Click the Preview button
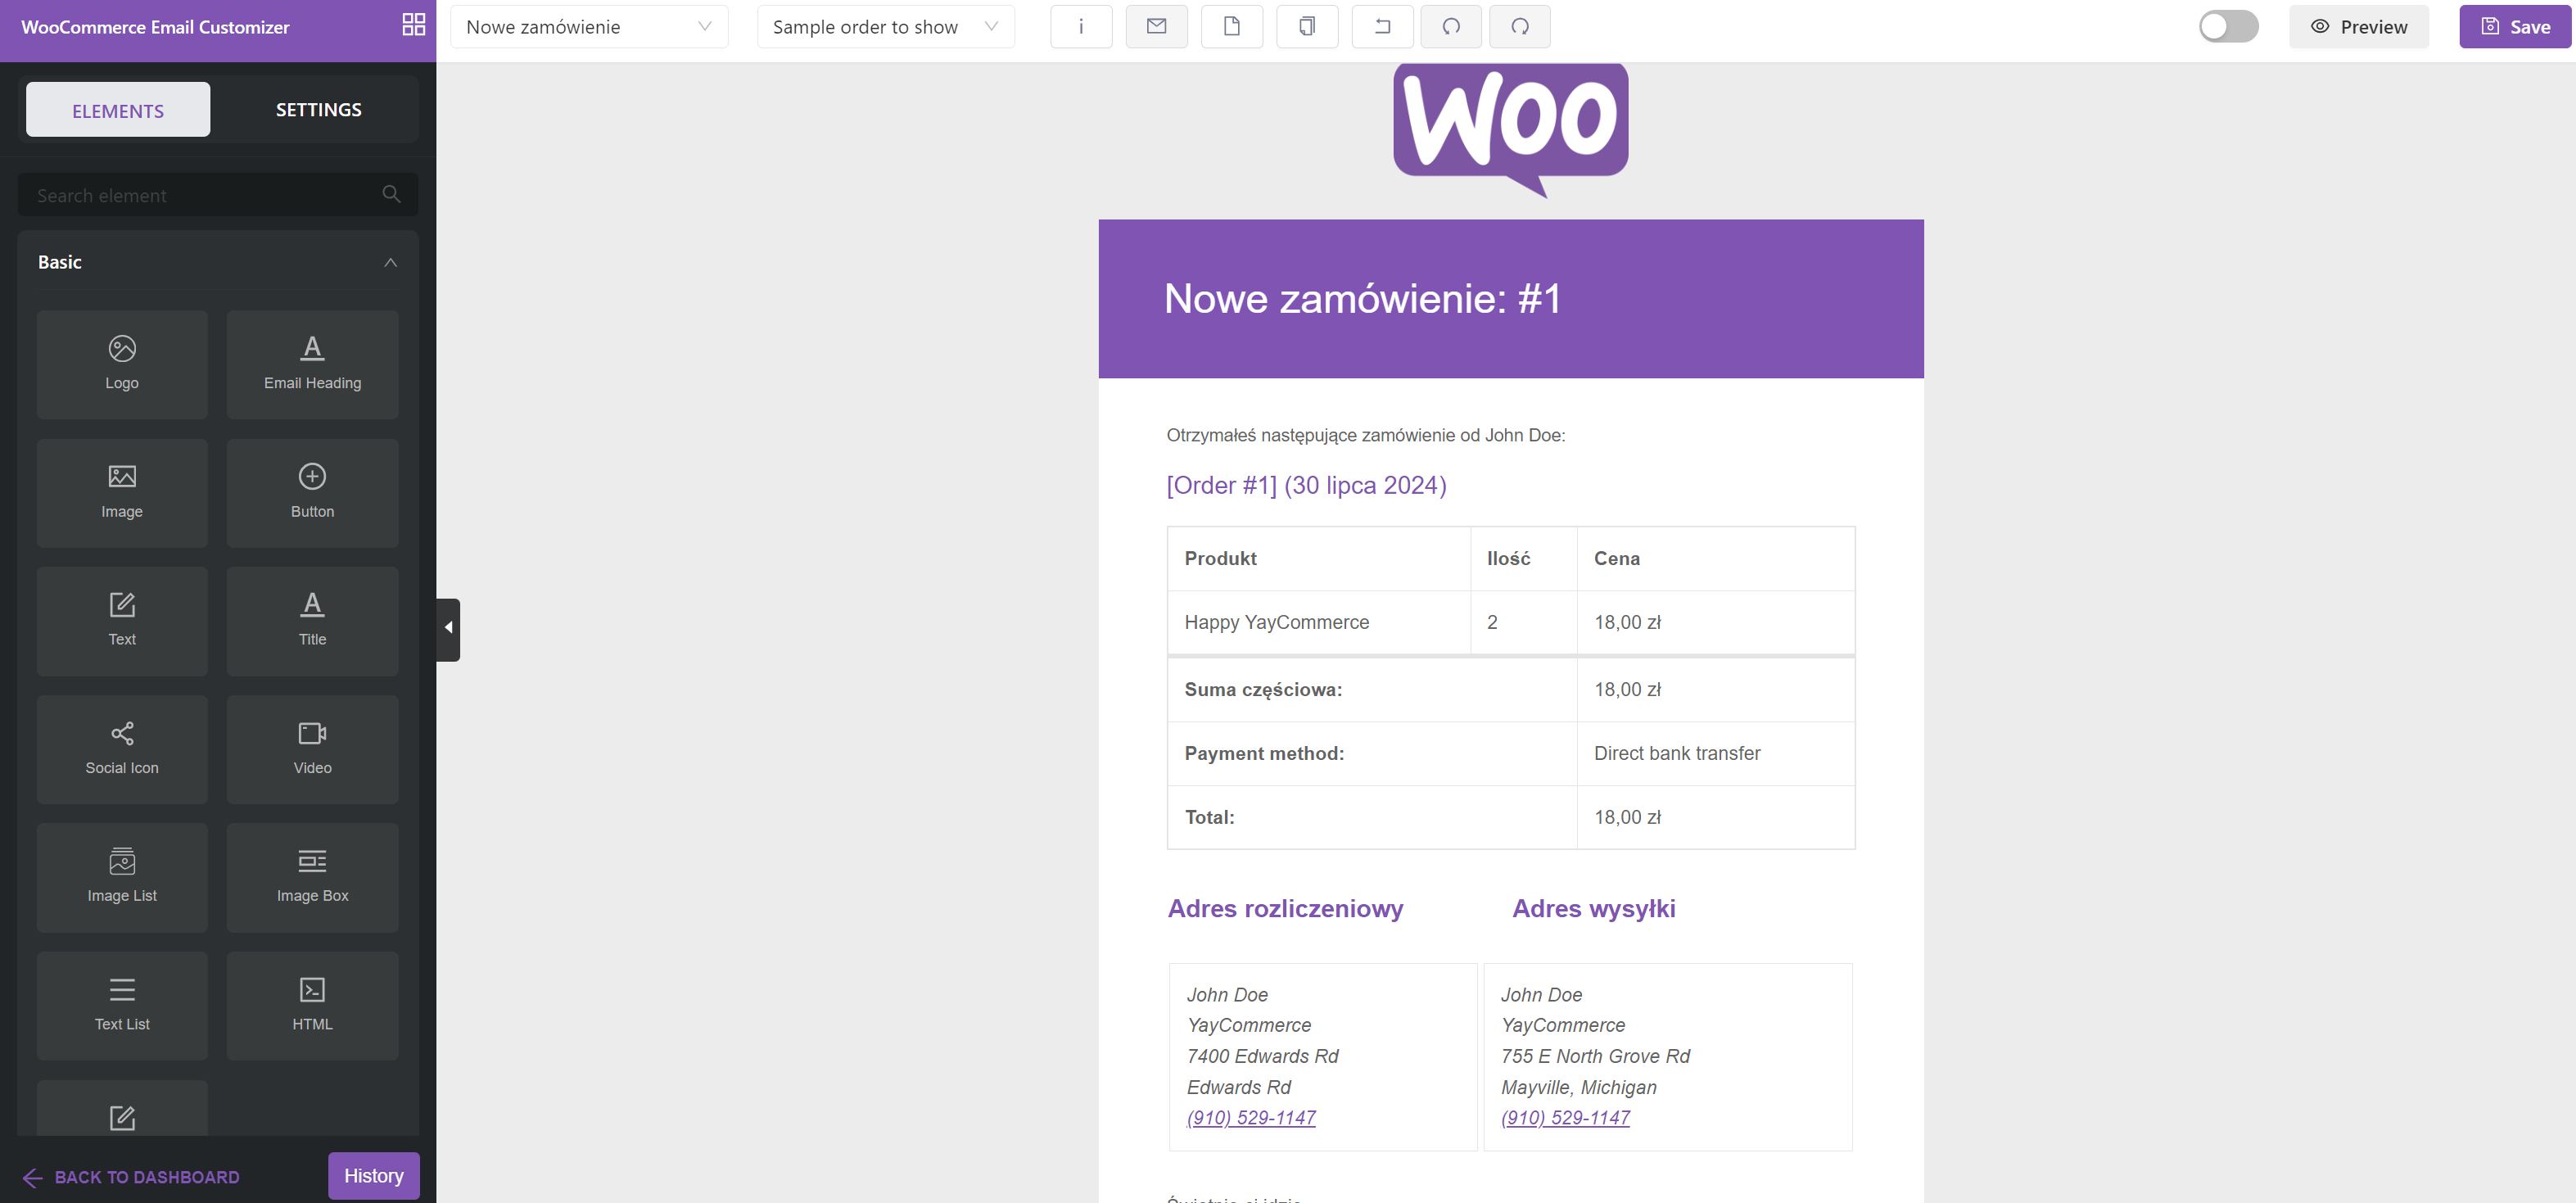The width and height of the screenshot is (2576, 1203). [x=2358, y=27]
